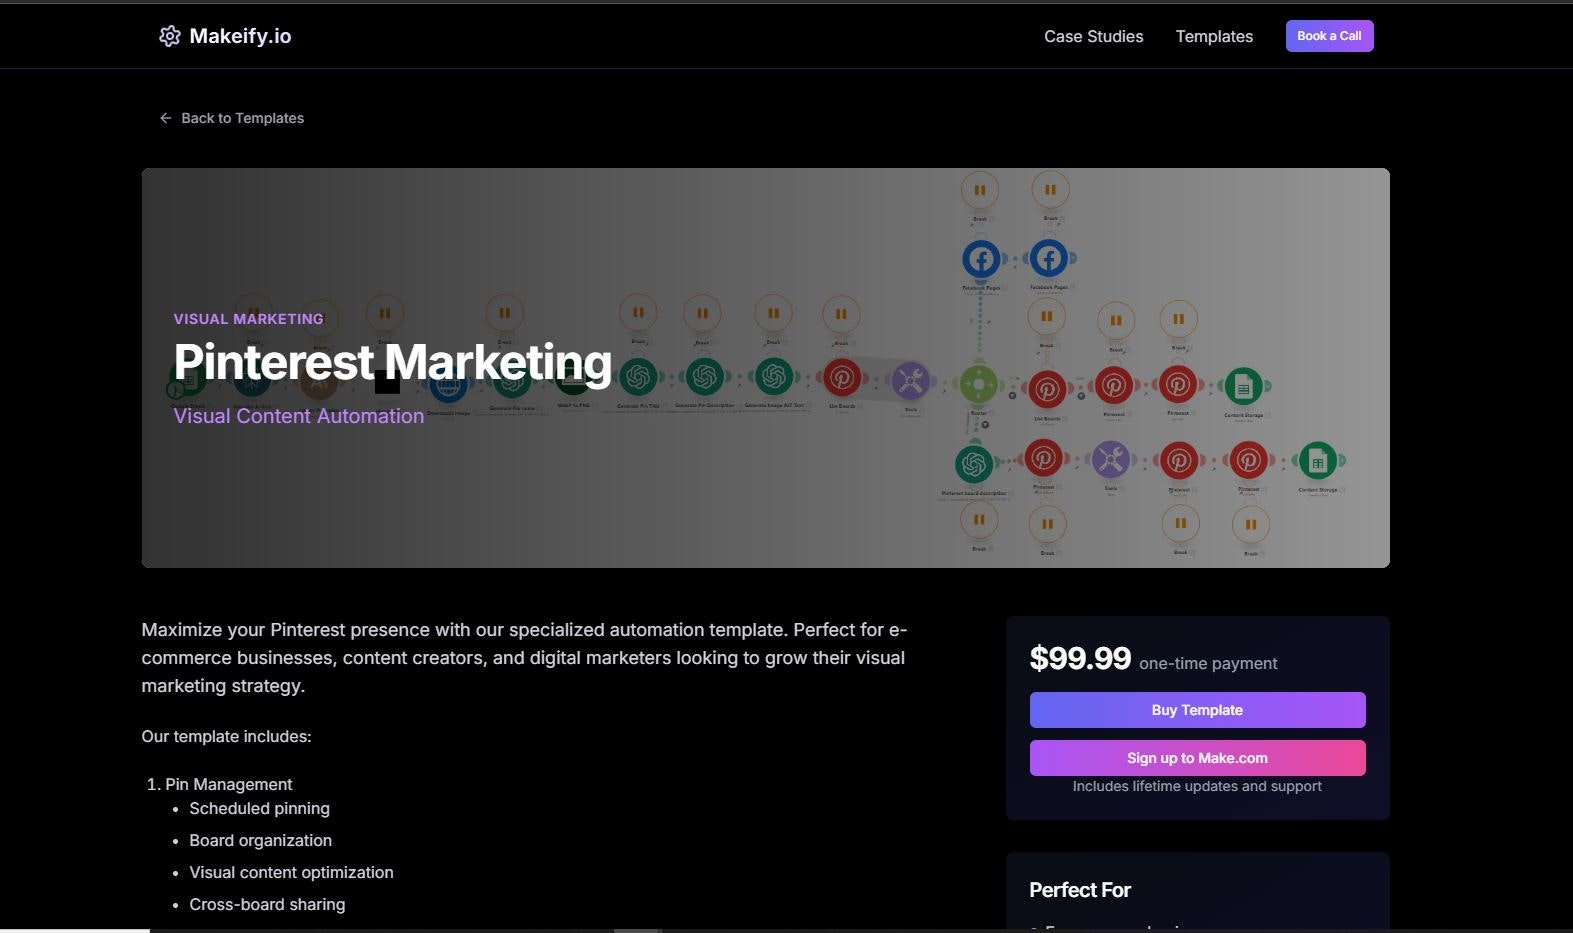This screenshot has width=1573, height=933.
Task: Click the Makeify.io gear logo icon
Action: click(170, 36)
